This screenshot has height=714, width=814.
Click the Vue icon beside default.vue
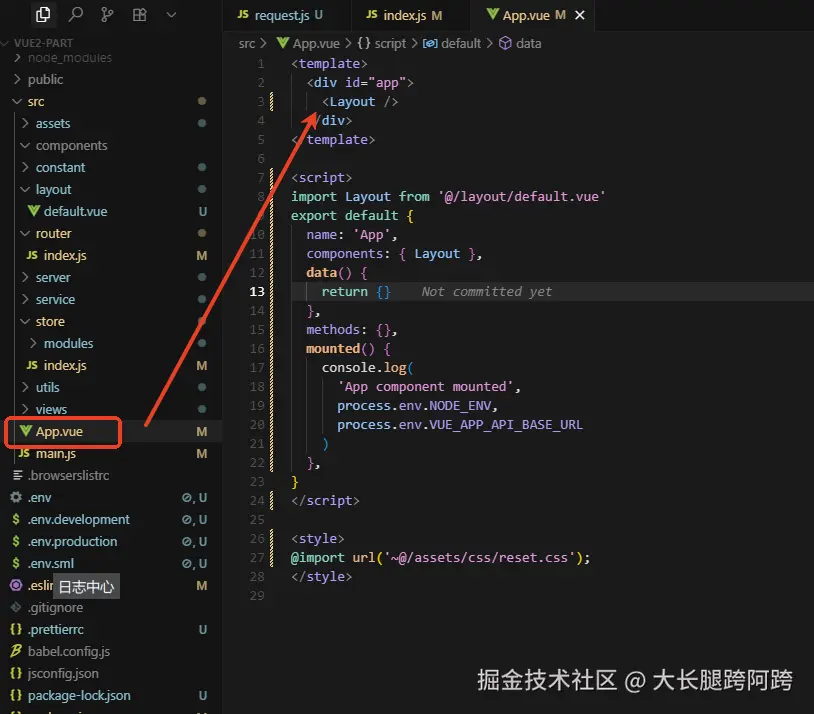[34, 211]
